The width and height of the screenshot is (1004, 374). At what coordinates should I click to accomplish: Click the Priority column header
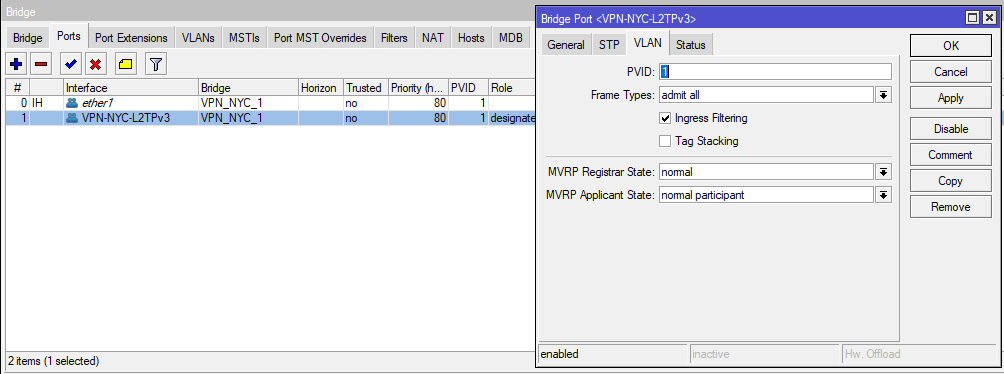[x=417, y=88]
